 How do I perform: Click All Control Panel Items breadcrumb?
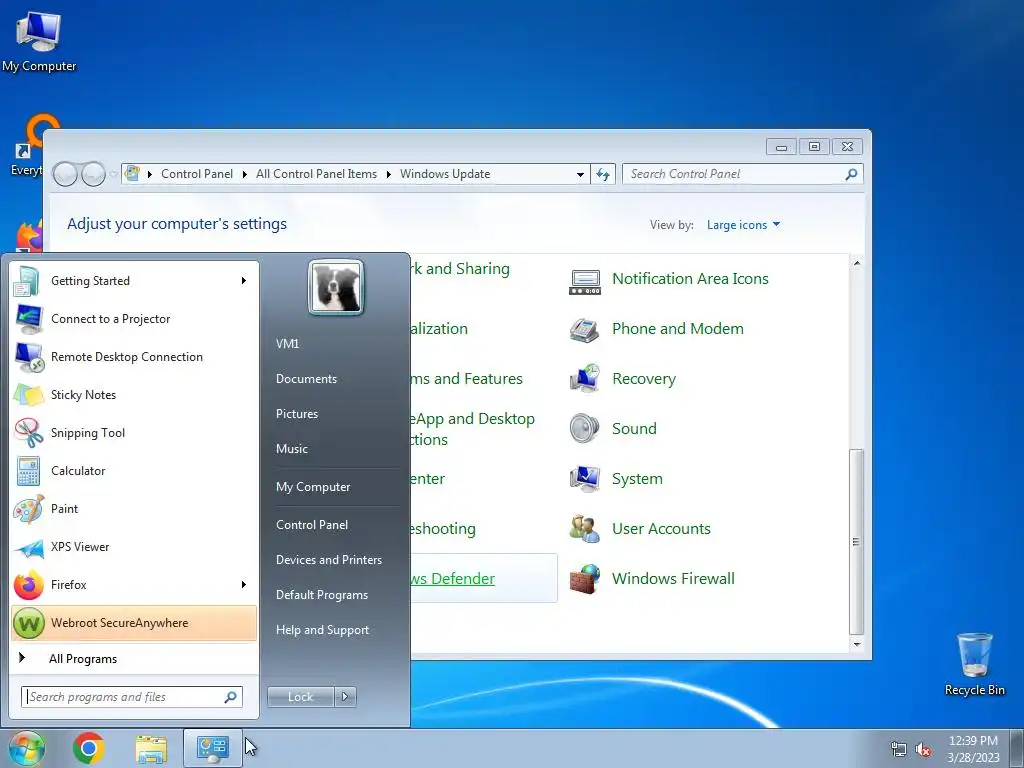(316, 174)
